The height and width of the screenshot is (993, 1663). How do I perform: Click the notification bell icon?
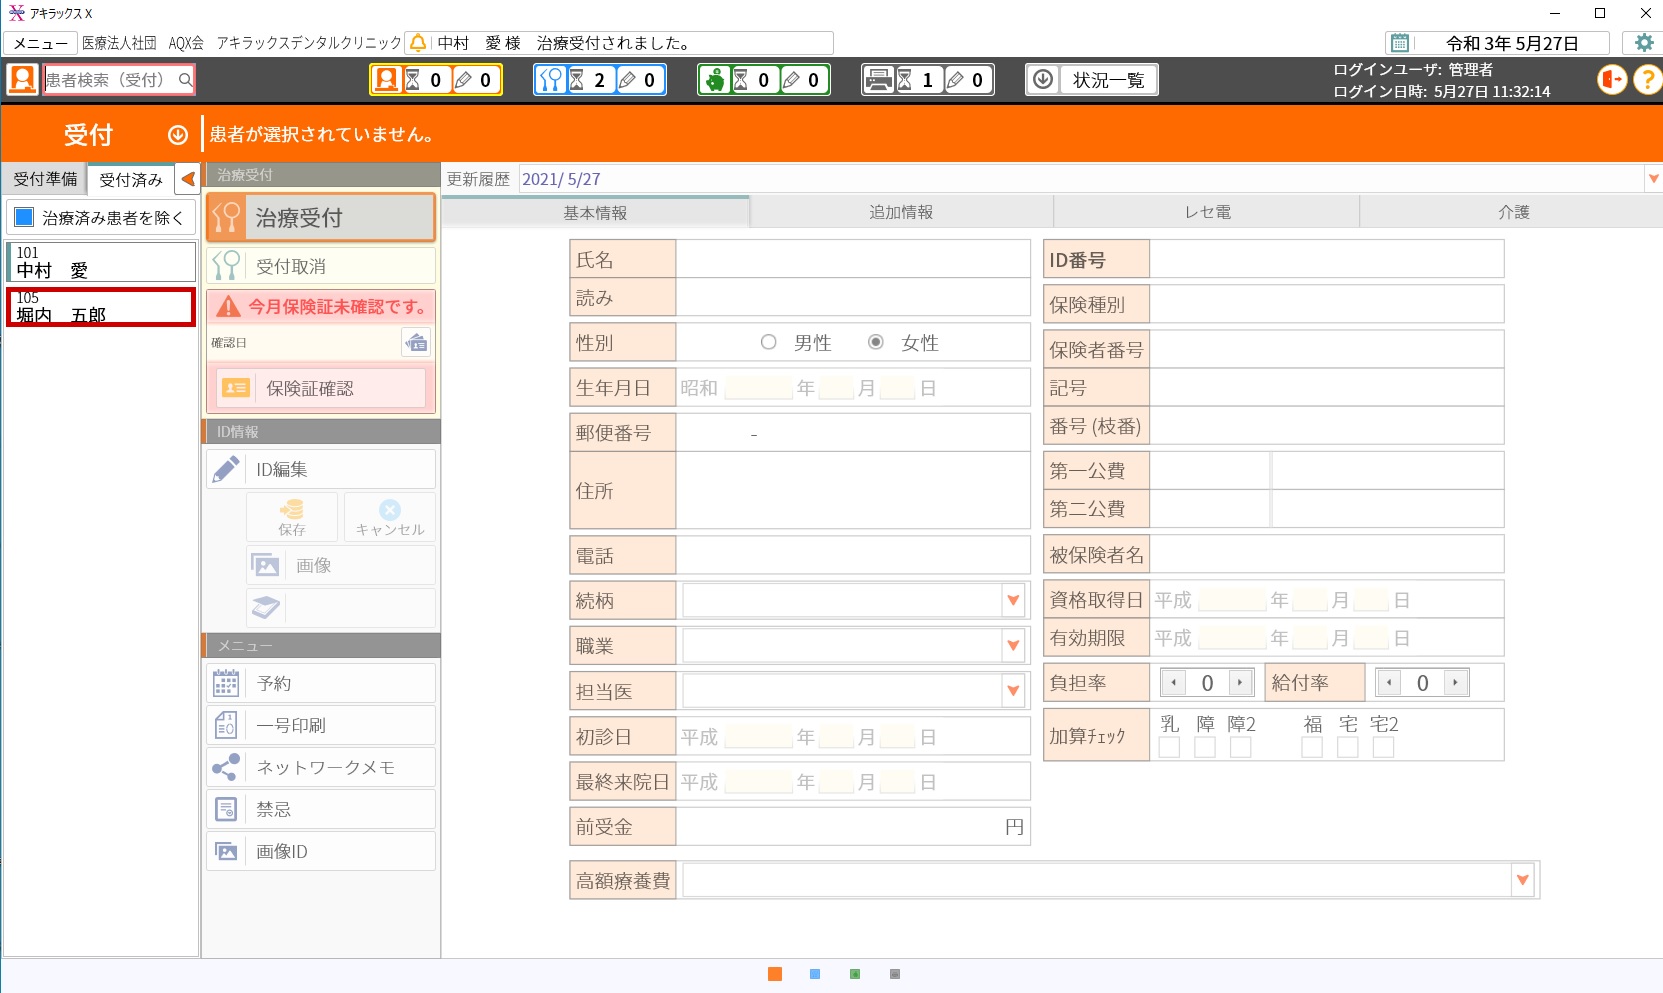[x=418, y=43]
